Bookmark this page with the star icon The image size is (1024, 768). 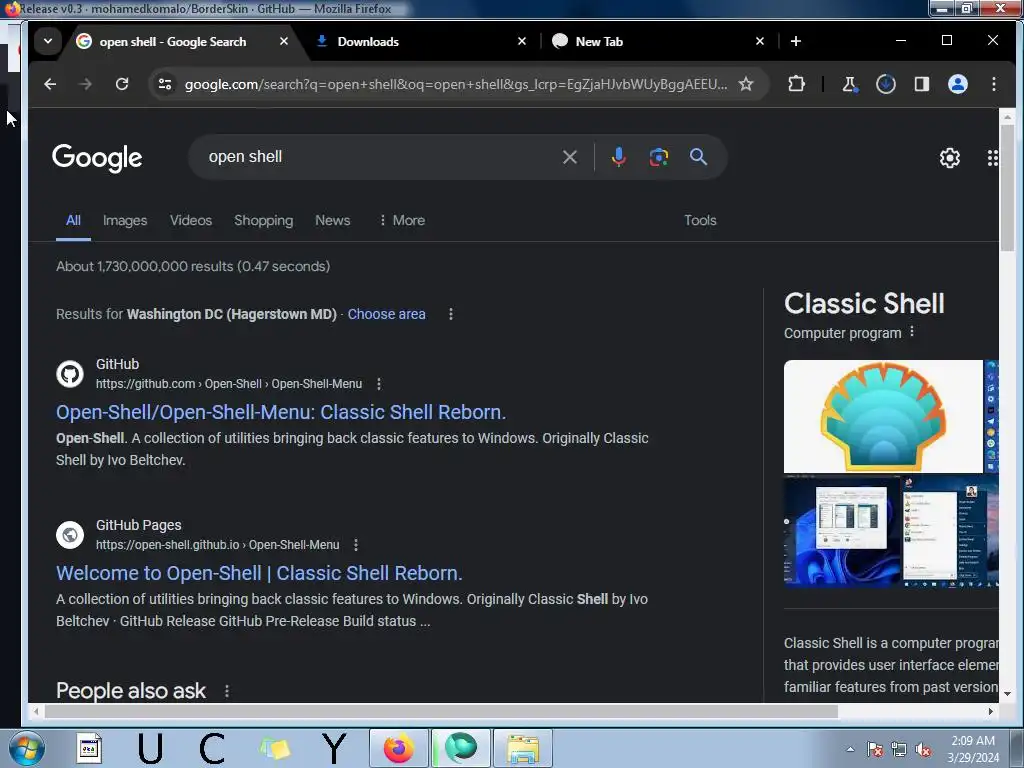coord(746,84)
